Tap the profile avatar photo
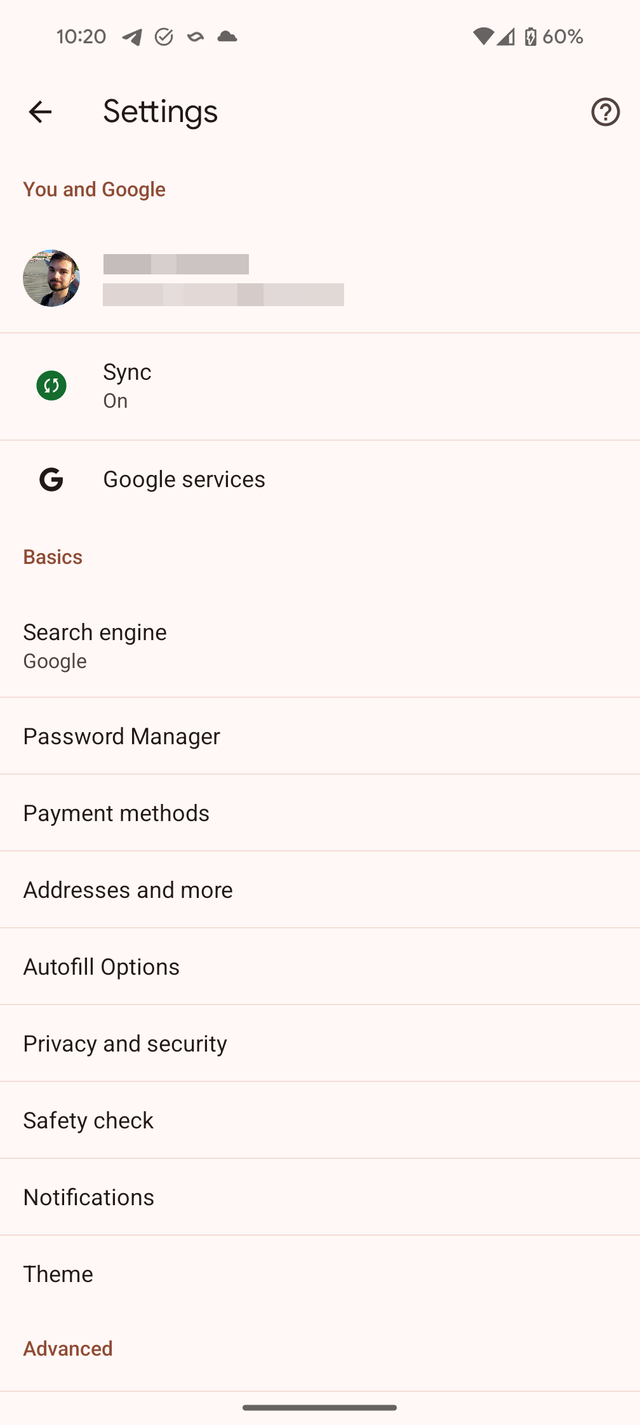This screenshot has height=1425, width=640. tap(51, 278)
